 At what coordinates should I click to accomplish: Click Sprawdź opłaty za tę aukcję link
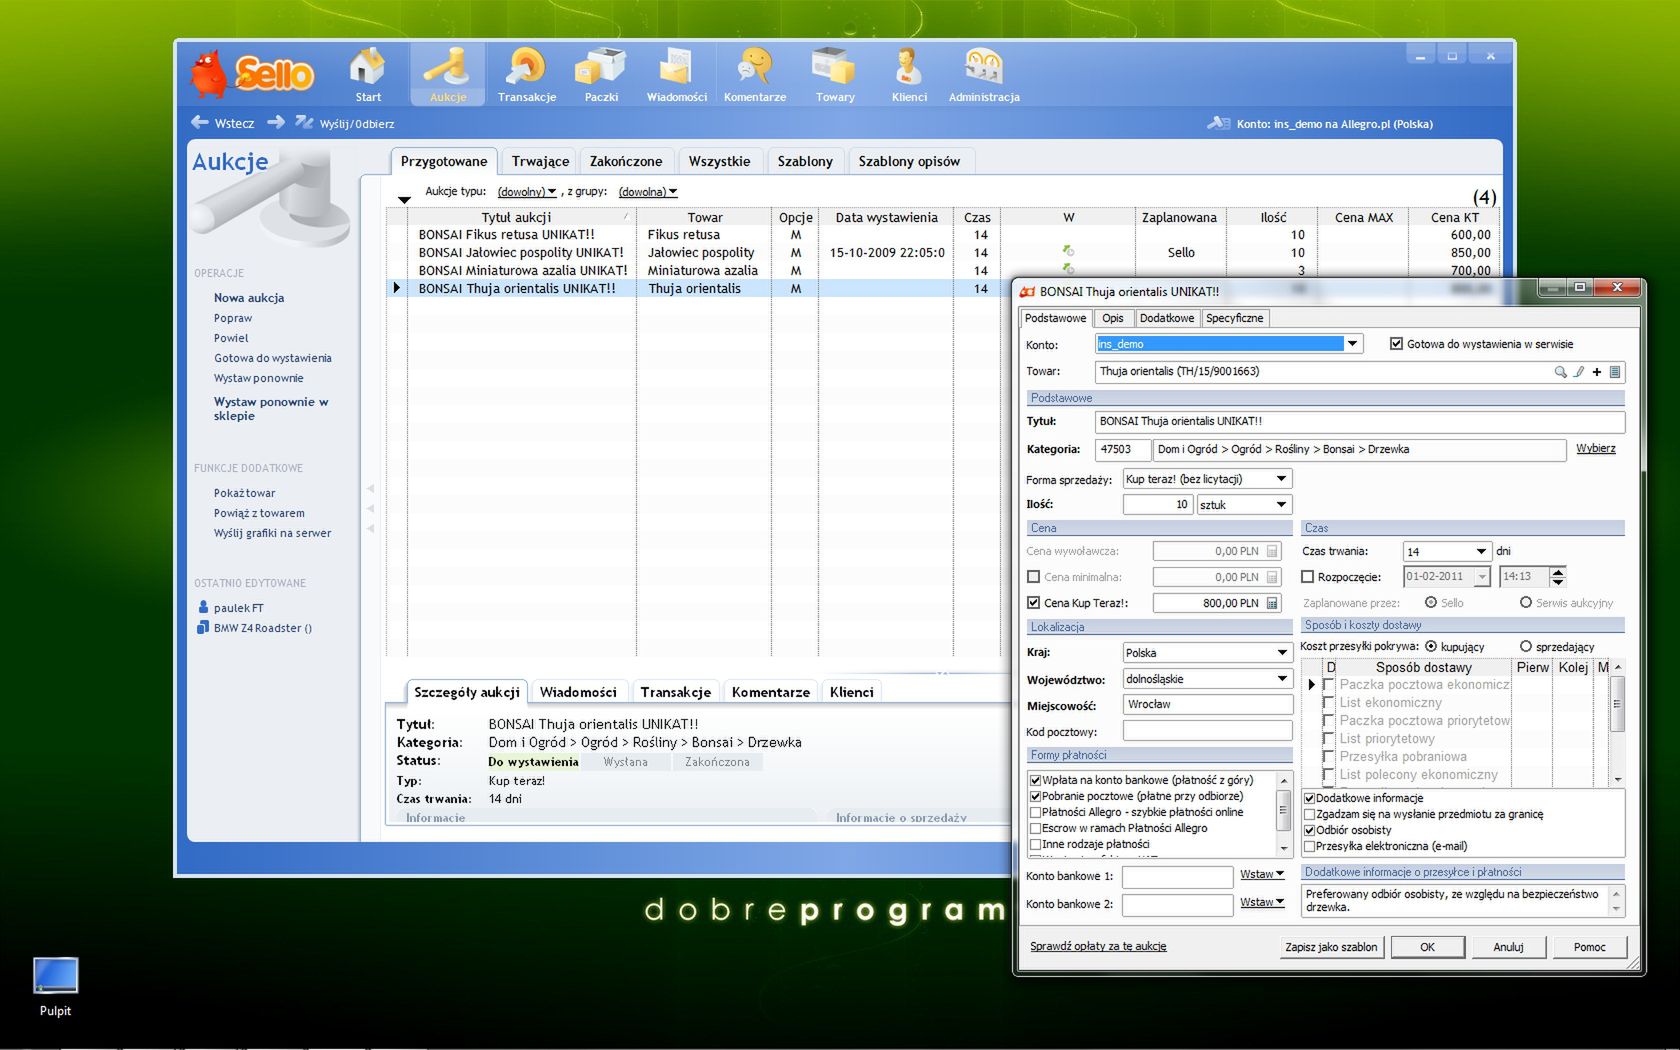pyautogui.click(x=1098, y=946)
